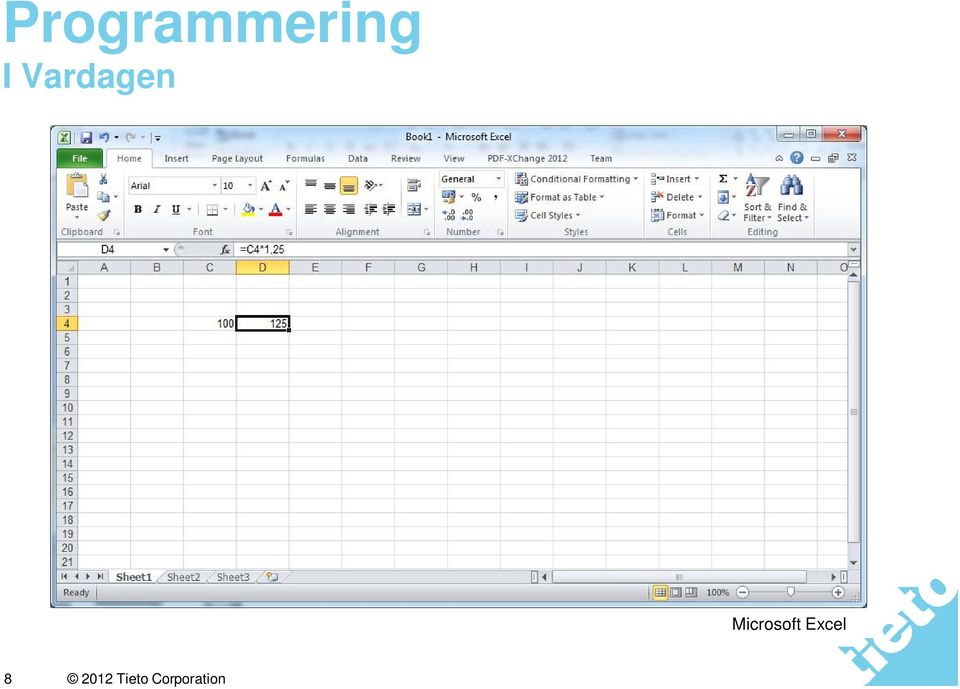960x689 pixels.
Task: Expand the formula bar with the chevron
Action: 853,249
